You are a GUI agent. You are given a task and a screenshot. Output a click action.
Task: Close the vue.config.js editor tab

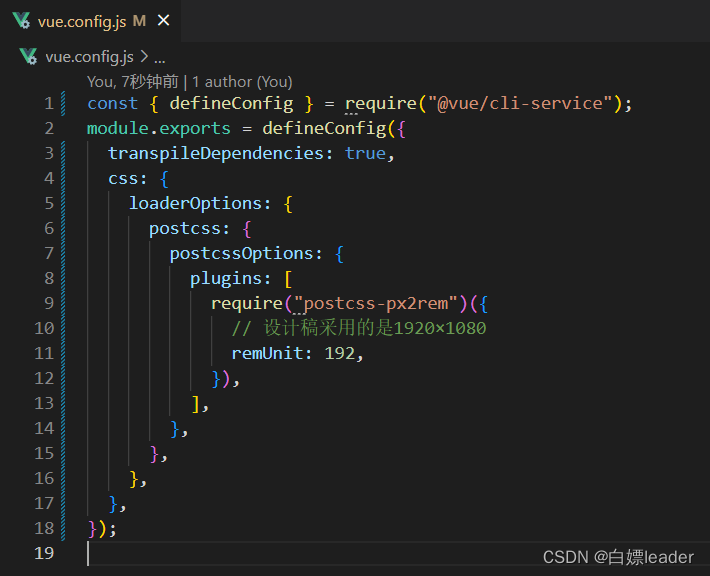point(163,20)
